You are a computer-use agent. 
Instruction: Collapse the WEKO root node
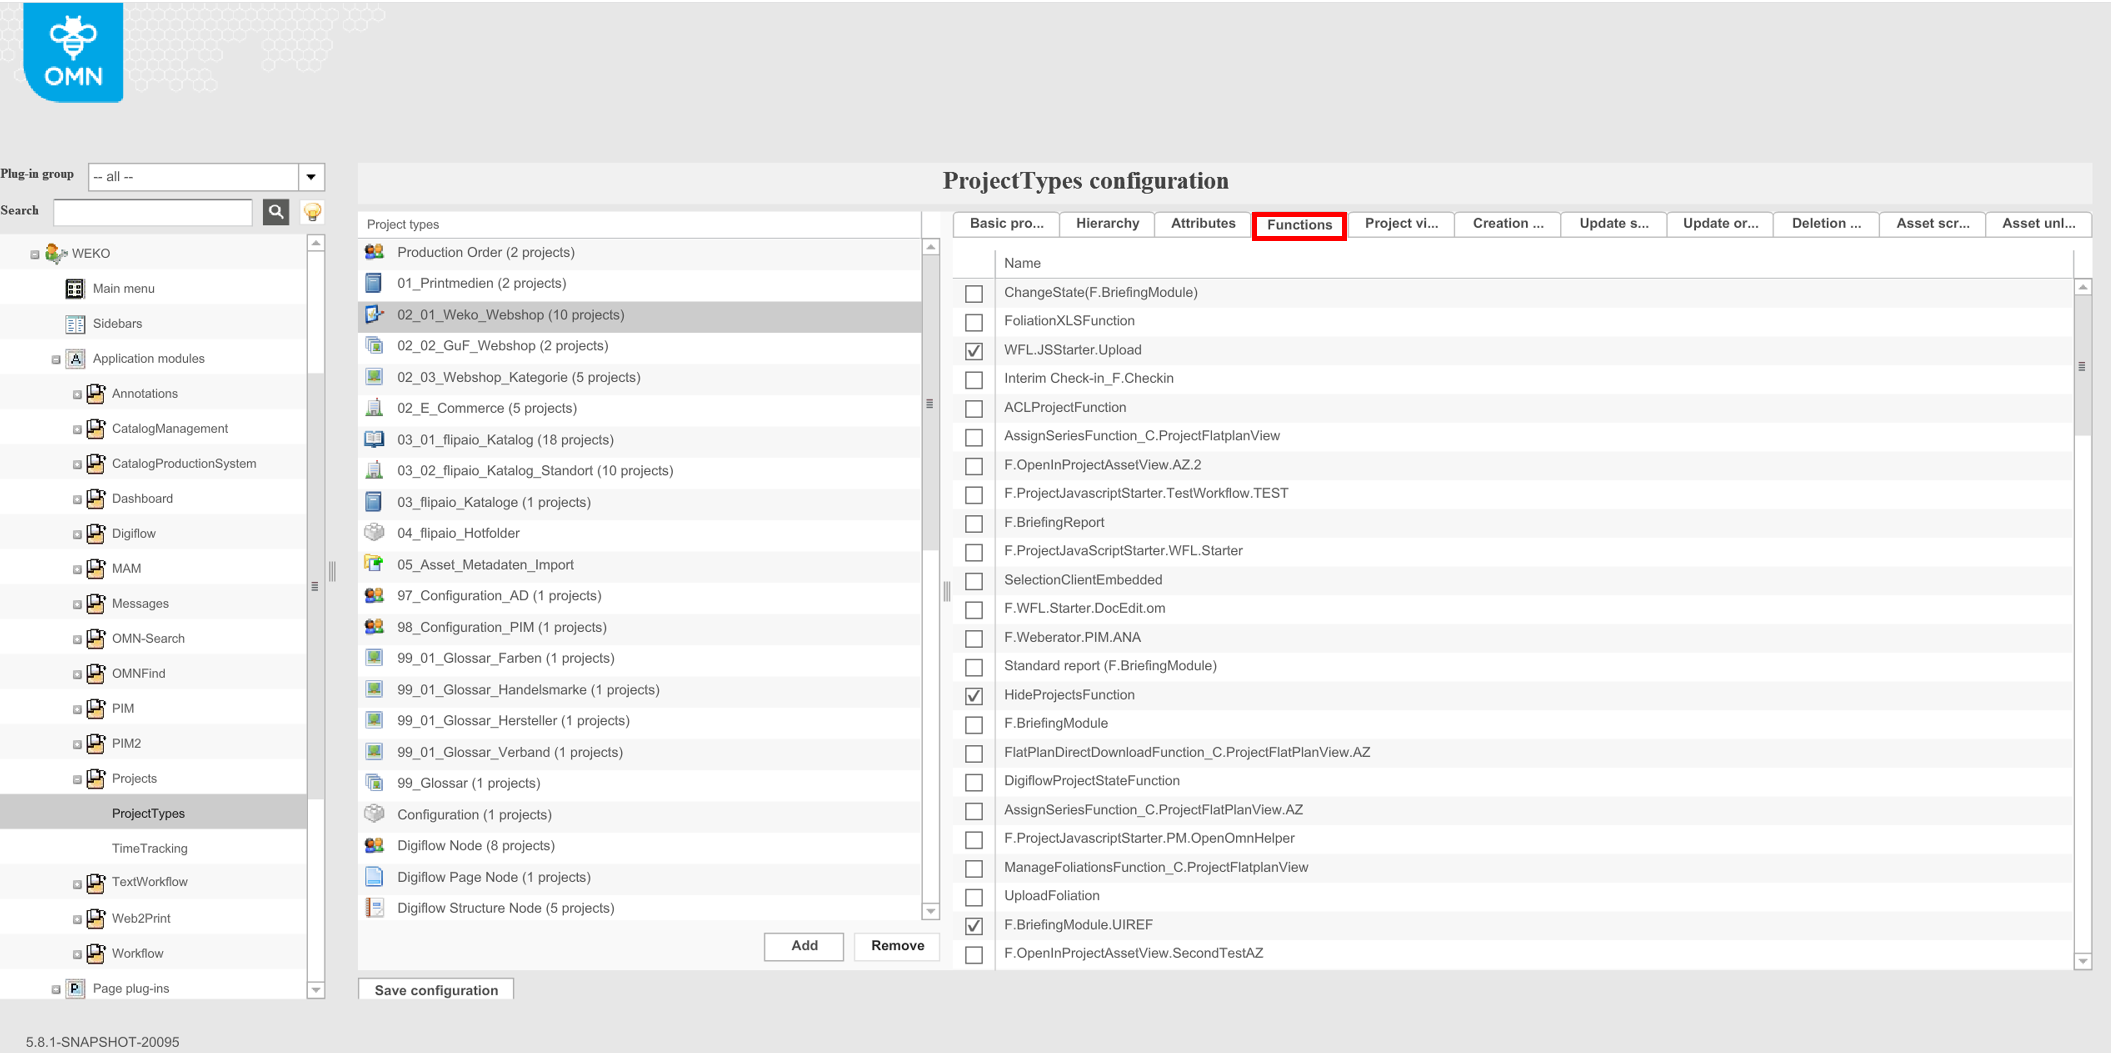click(x=34, y=253)
